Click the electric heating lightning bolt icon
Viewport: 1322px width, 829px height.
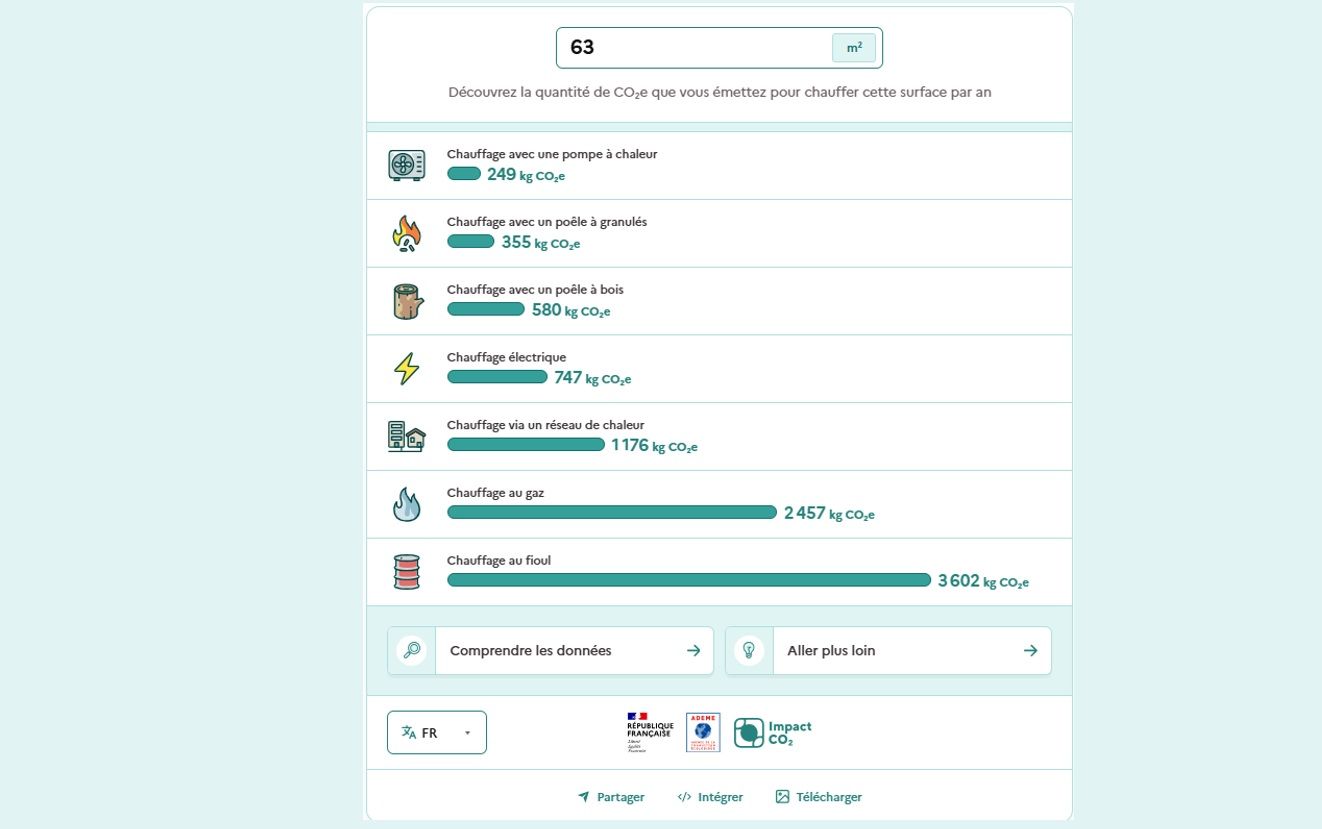406,369
